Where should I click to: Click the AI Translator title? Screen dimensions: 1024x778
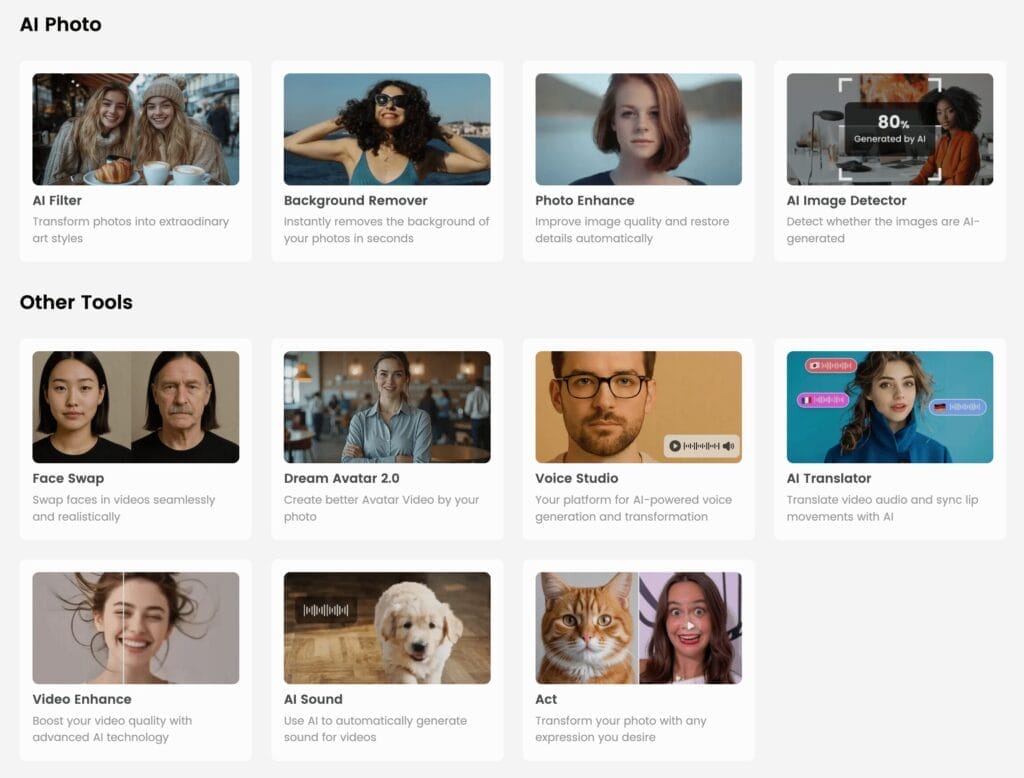click(829, 478)
